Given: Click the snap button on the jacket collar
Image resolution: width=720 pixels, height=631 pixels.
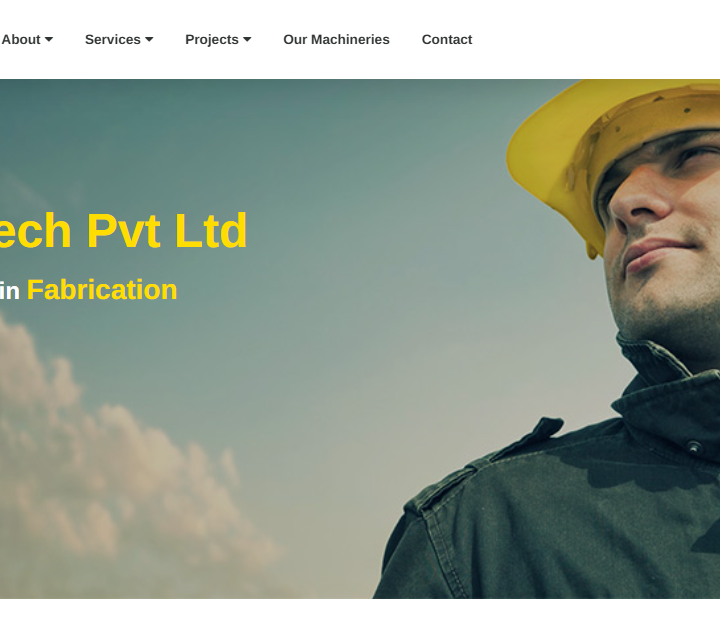Looking at the screenshot, I should [x=694, y=446].
